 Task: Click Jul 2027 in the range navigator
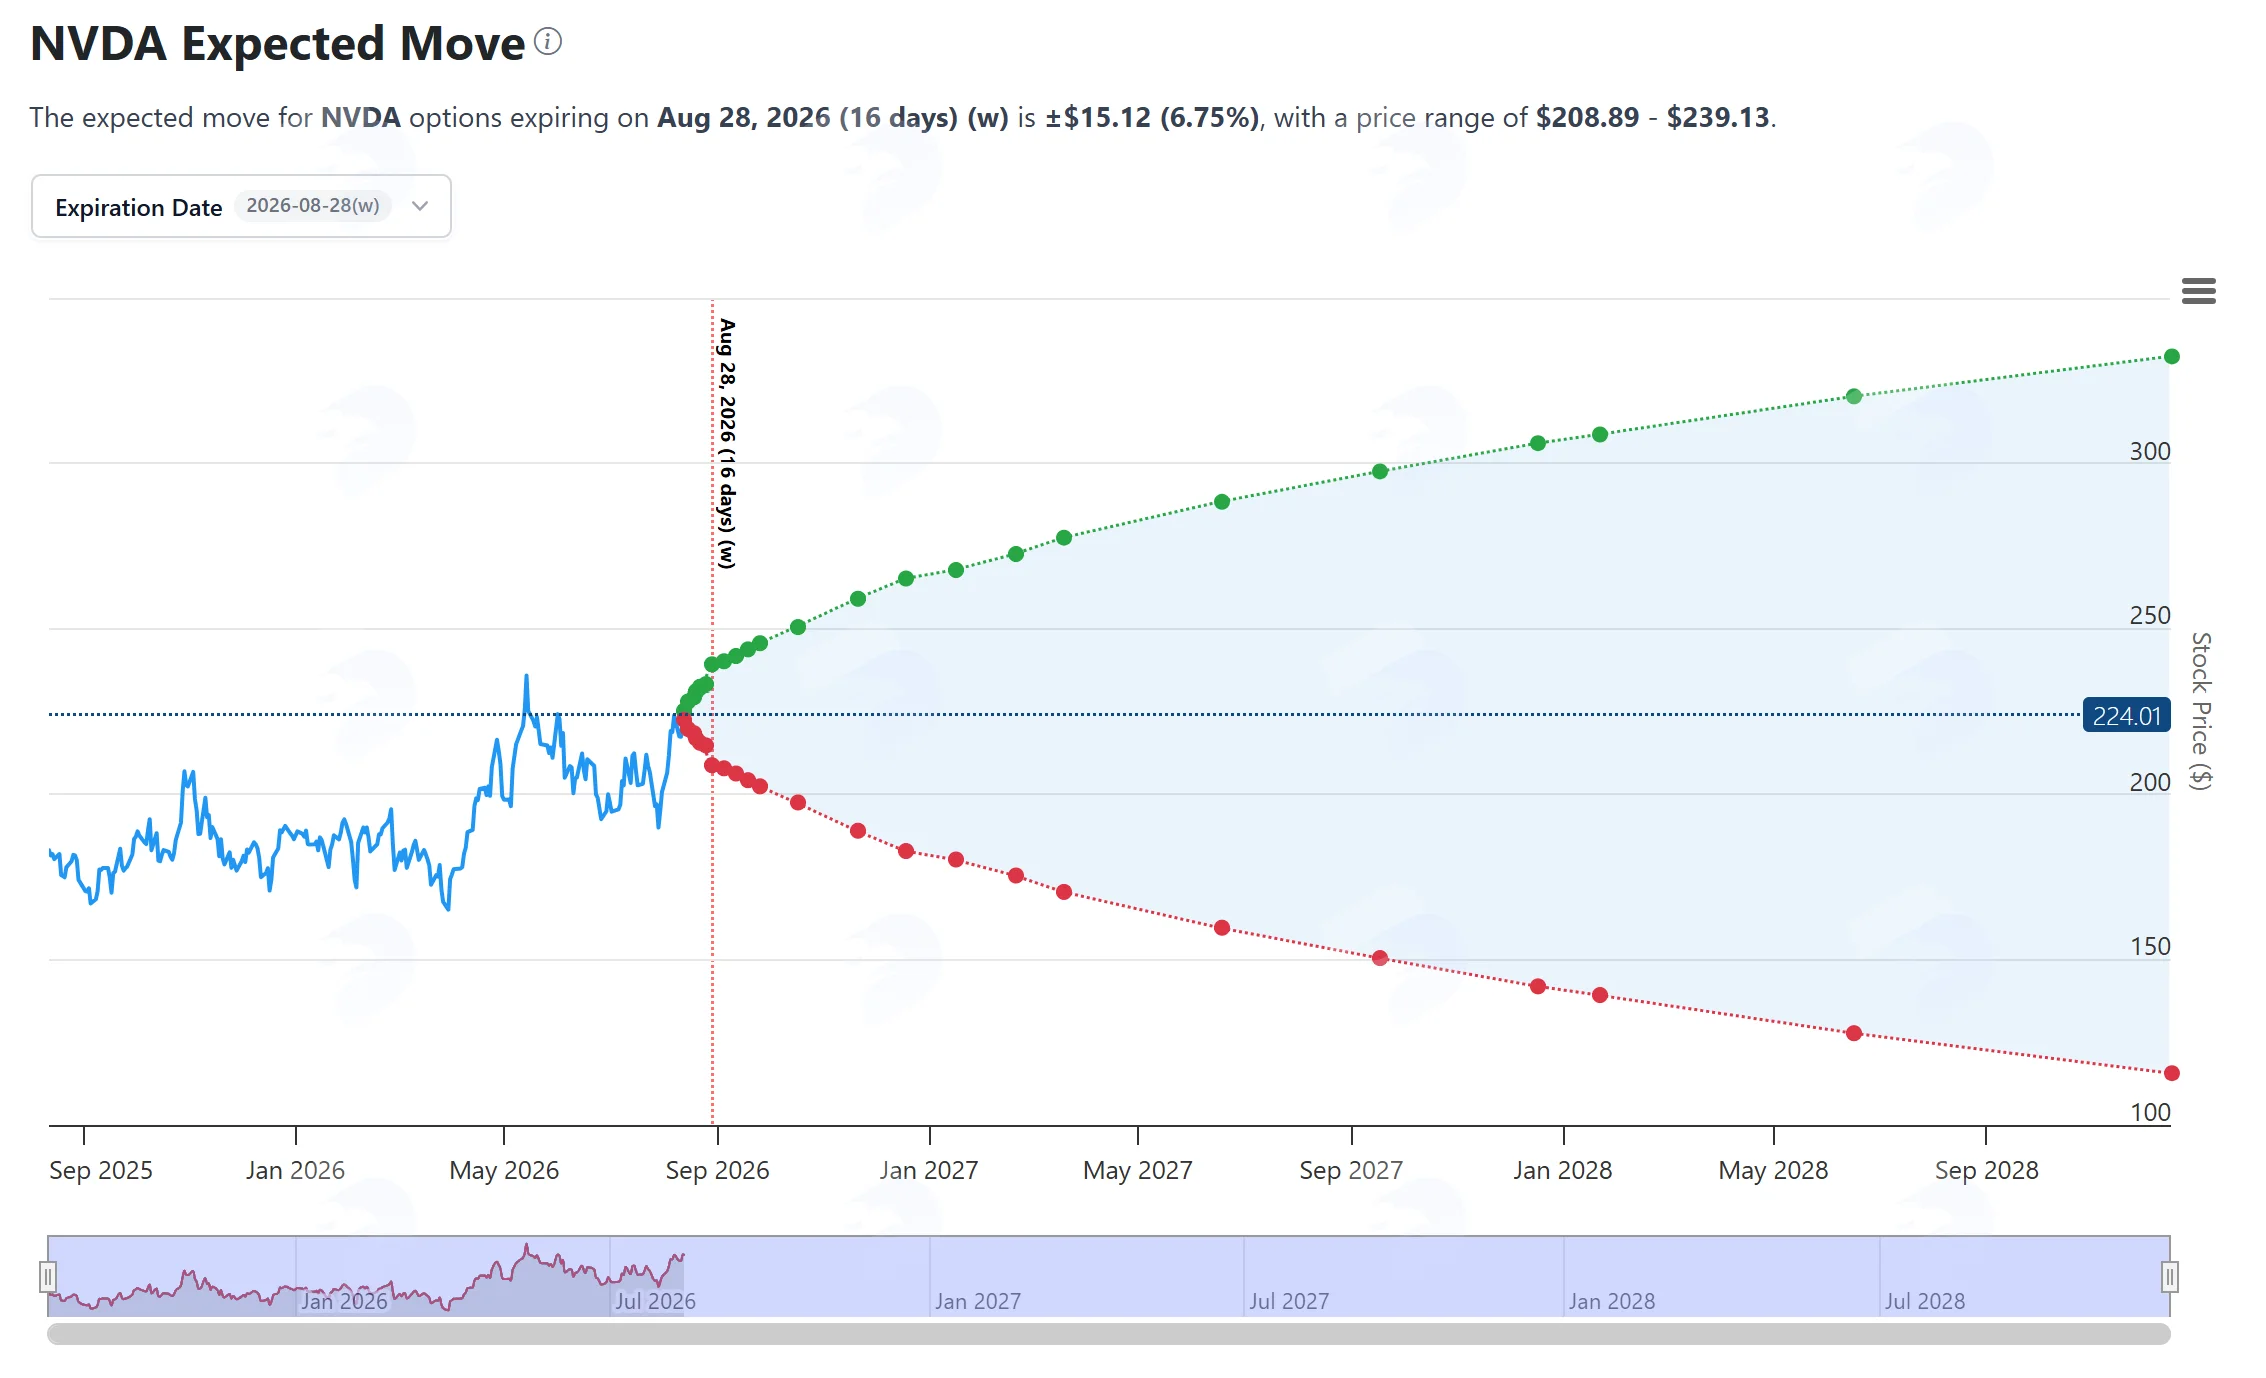[1289, 1301]
